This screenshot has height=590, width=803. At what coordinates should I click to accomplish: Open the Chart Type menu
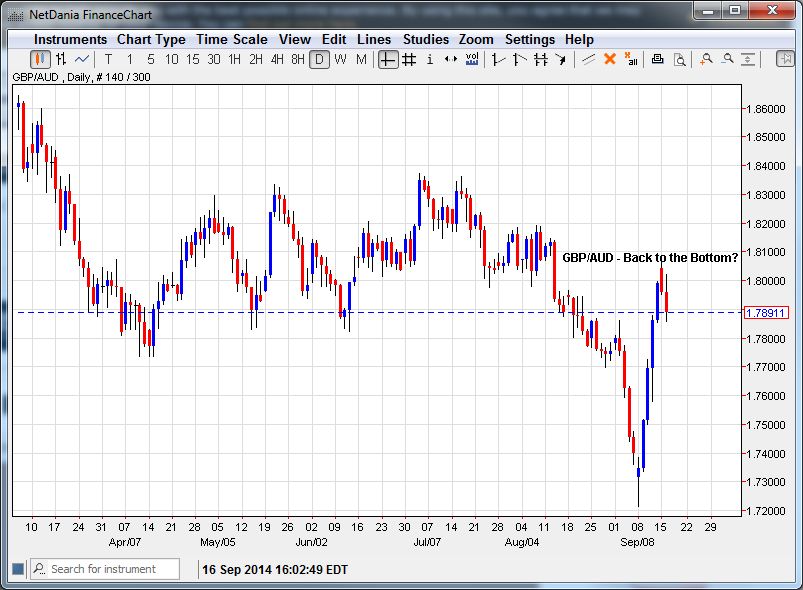[151, 39]
